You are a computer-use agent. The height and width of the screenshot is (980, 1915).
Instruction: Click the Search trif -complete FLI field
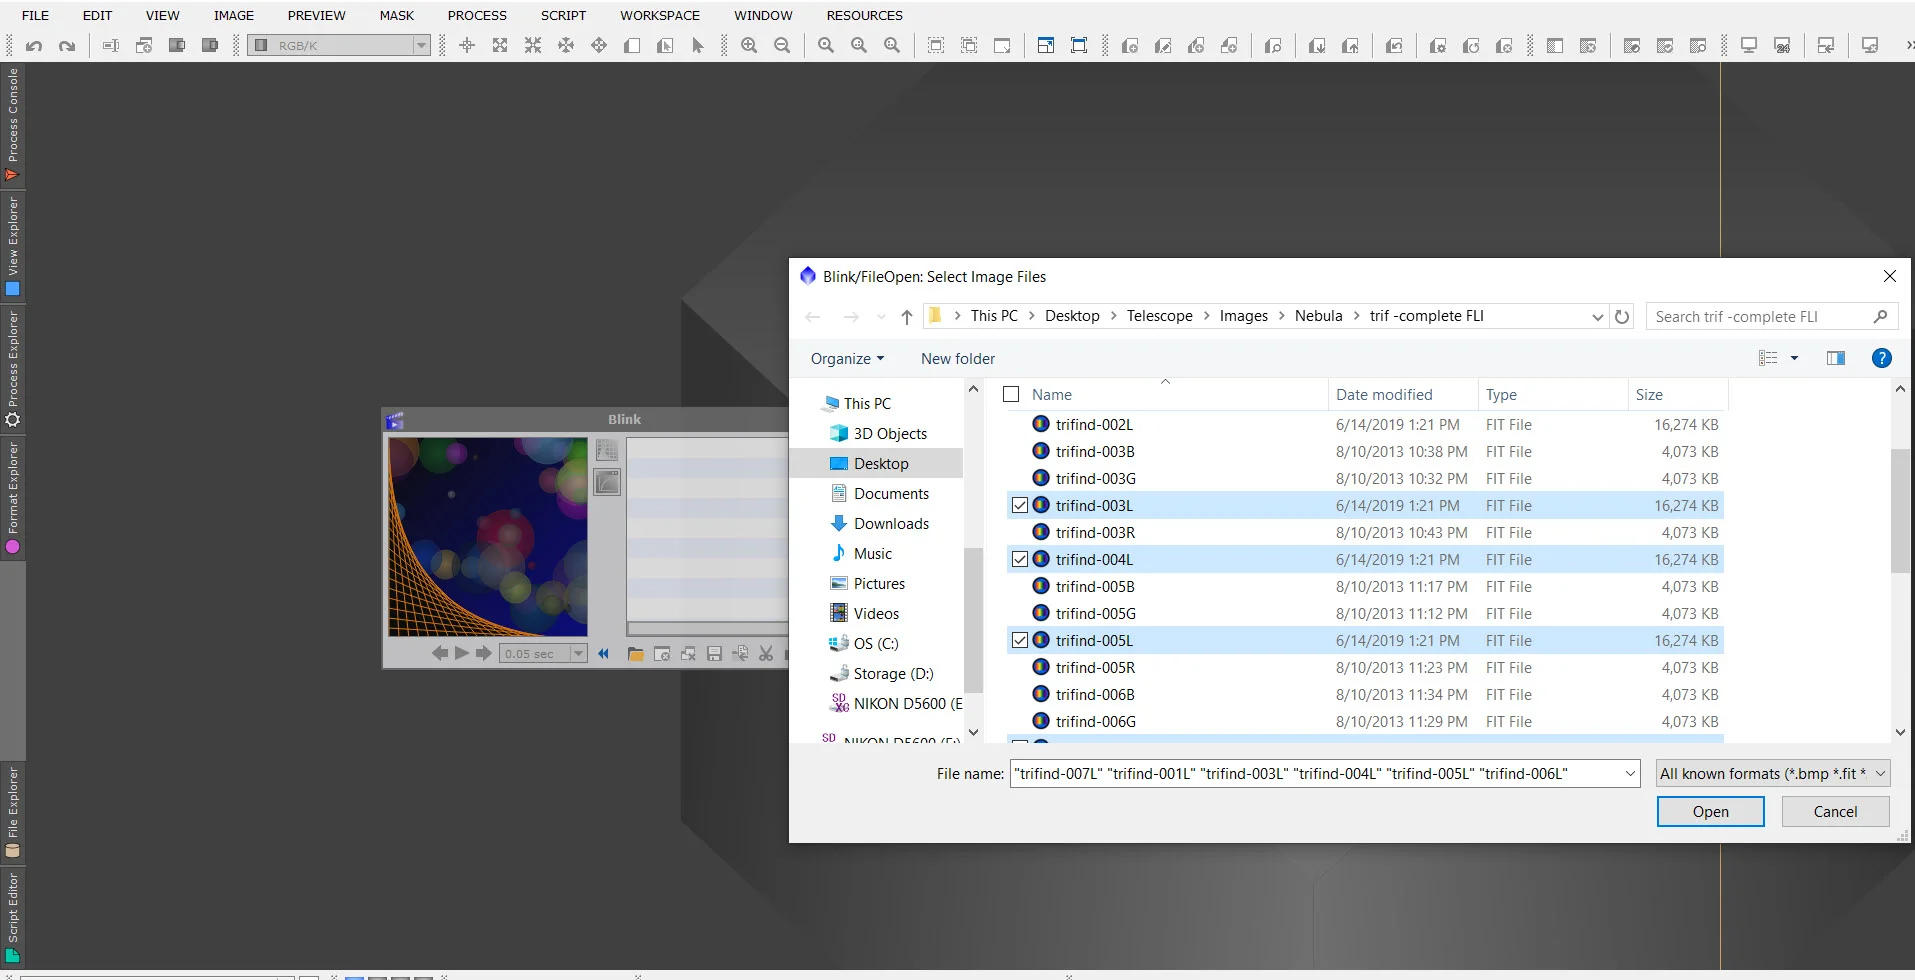click(1771, 316)
